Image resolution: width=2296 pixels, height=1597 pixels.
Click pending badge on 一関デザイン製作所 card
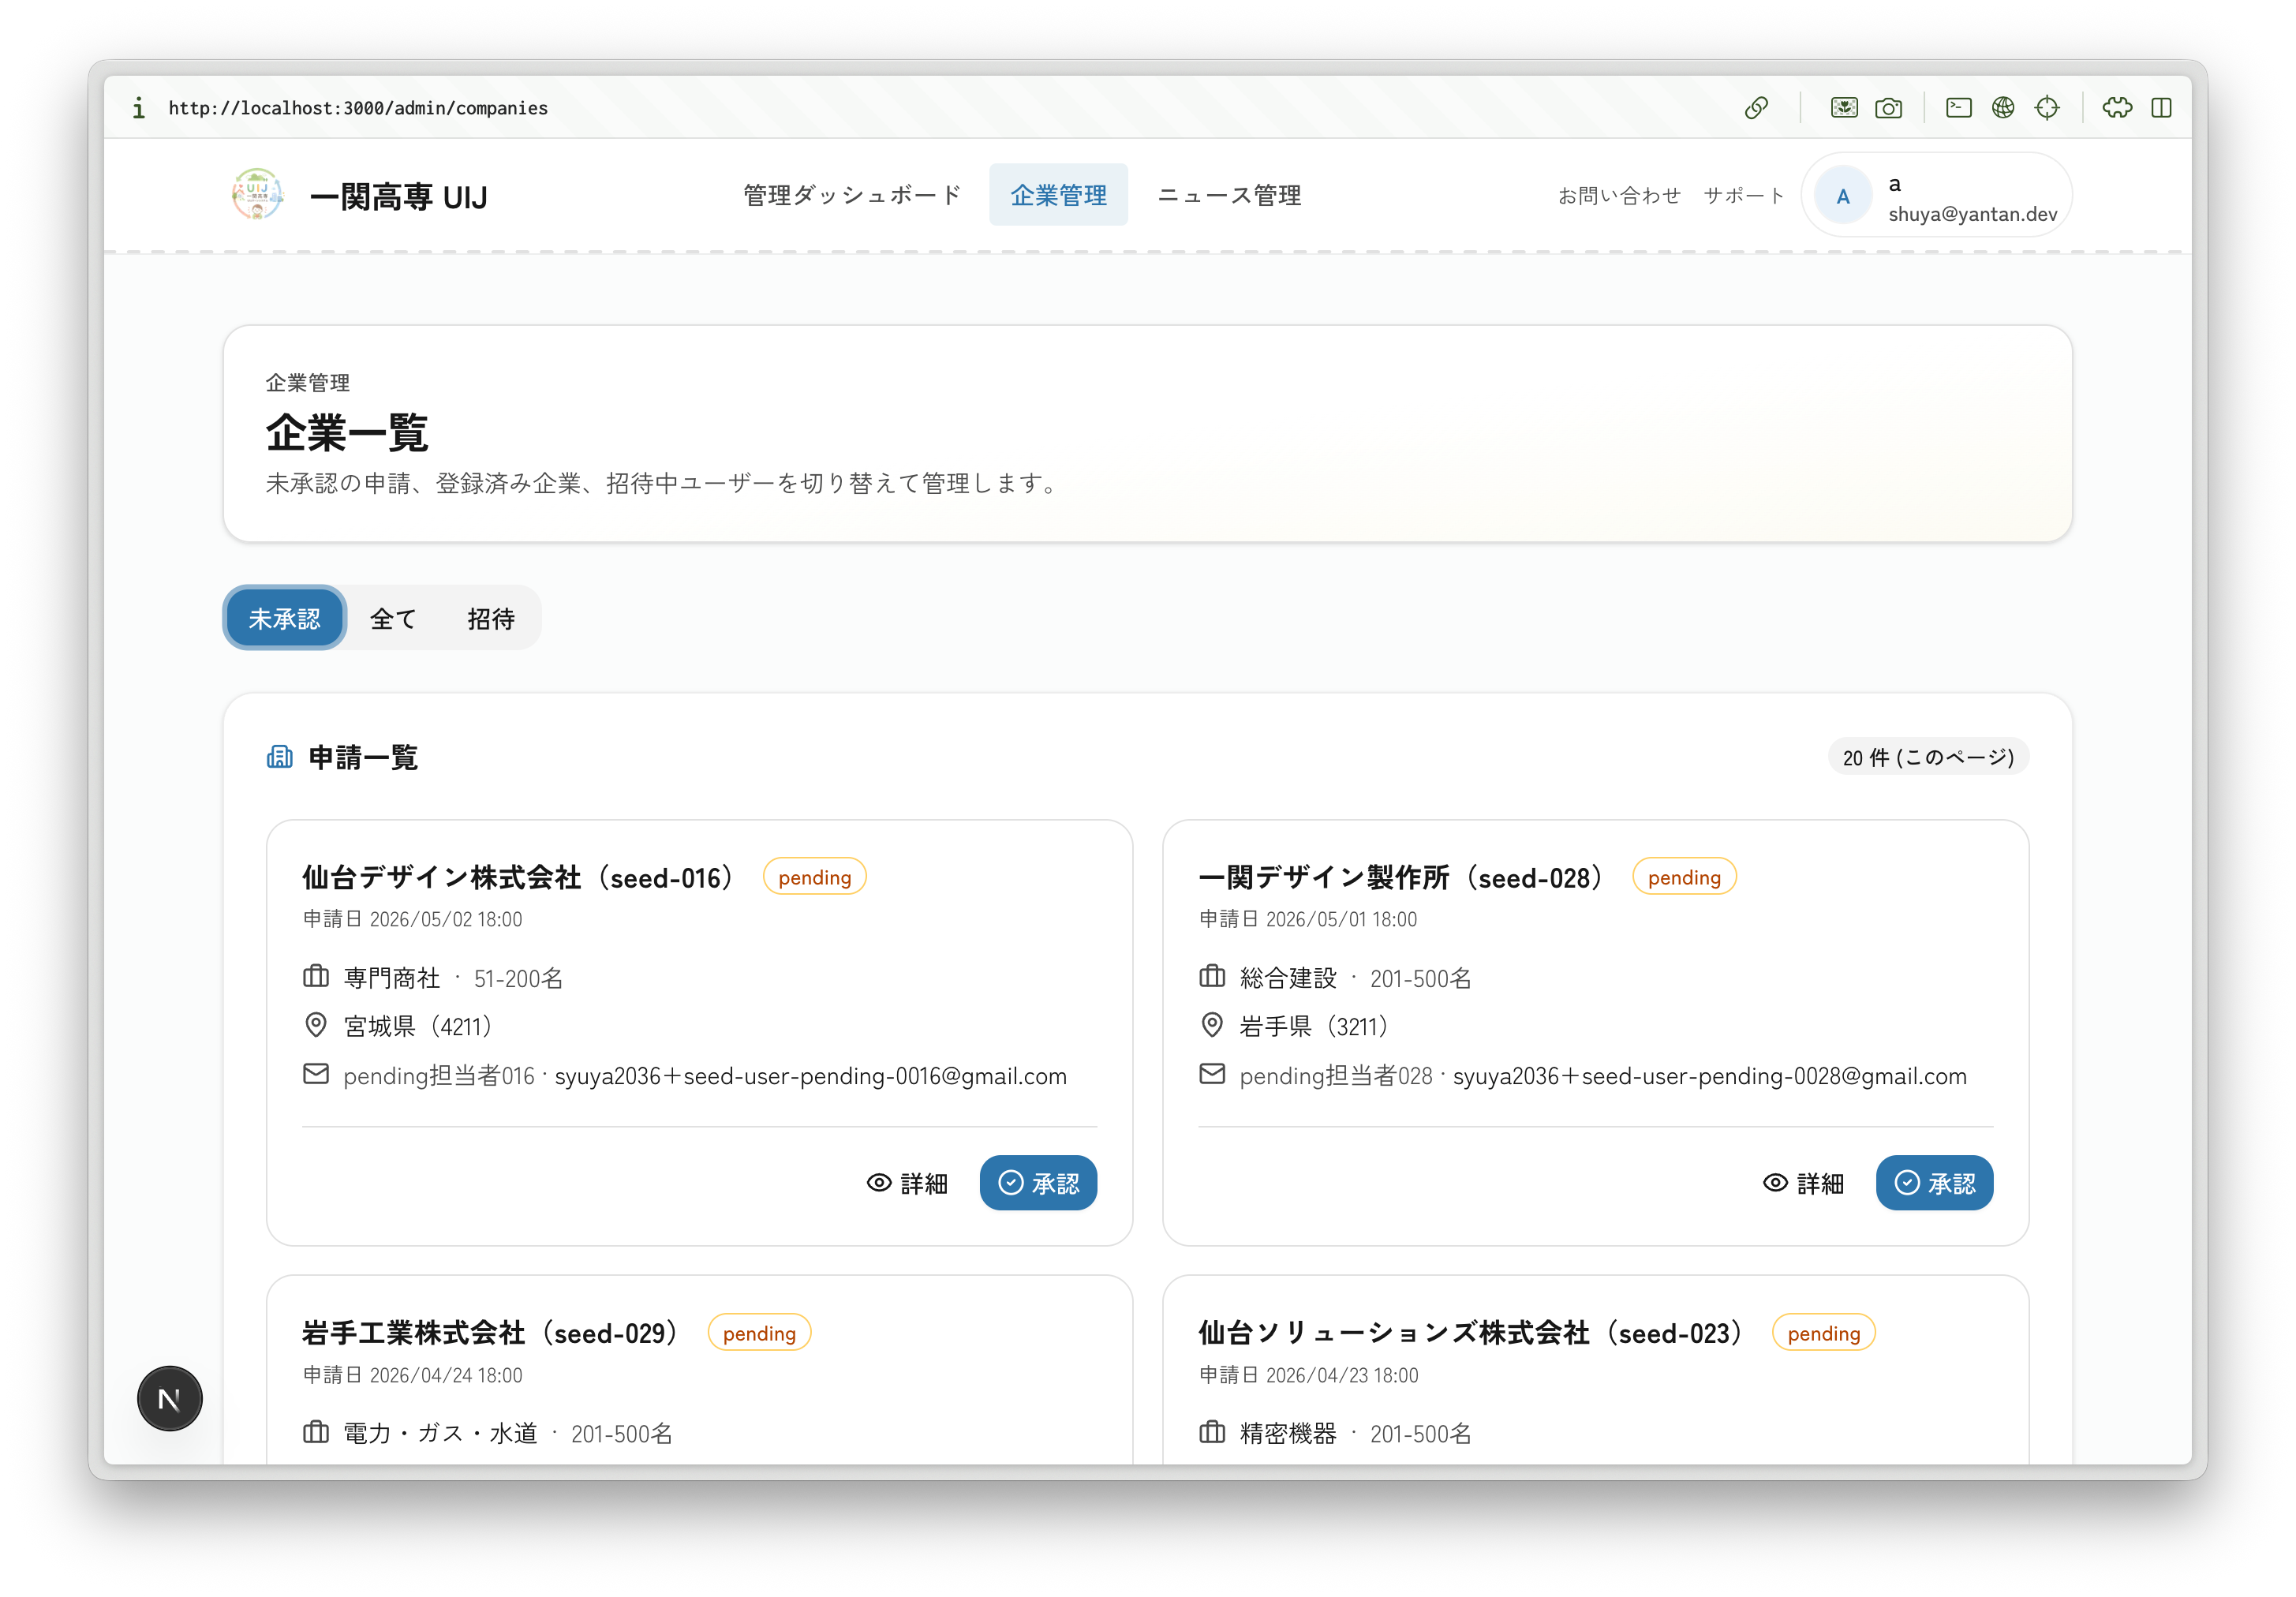pyautogui.click(x=1684, y=877)
